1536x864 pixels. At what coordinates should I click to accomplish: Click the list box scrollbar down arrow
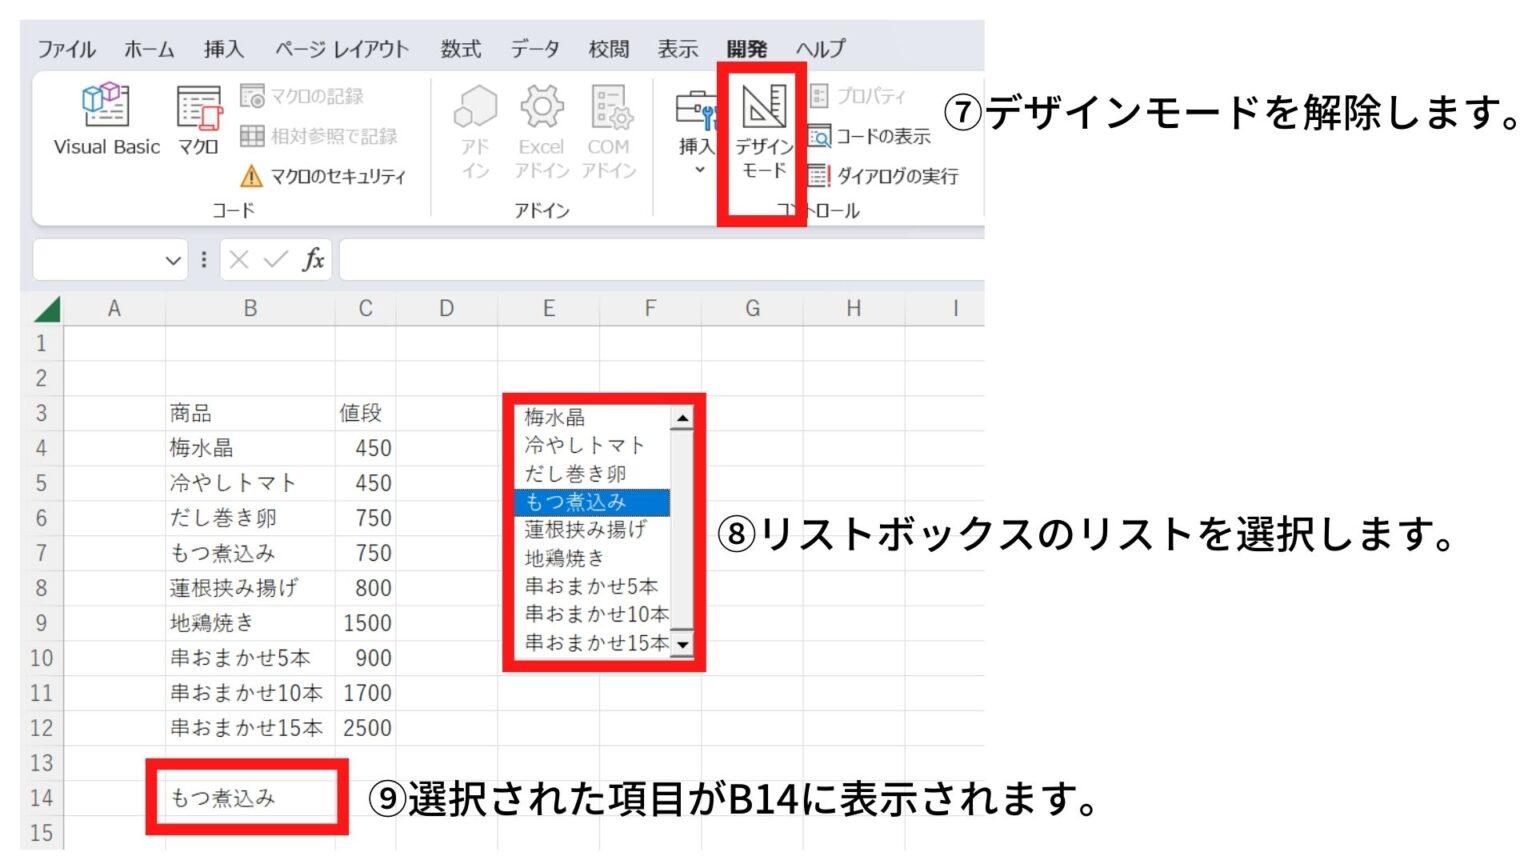click(683, 644)
